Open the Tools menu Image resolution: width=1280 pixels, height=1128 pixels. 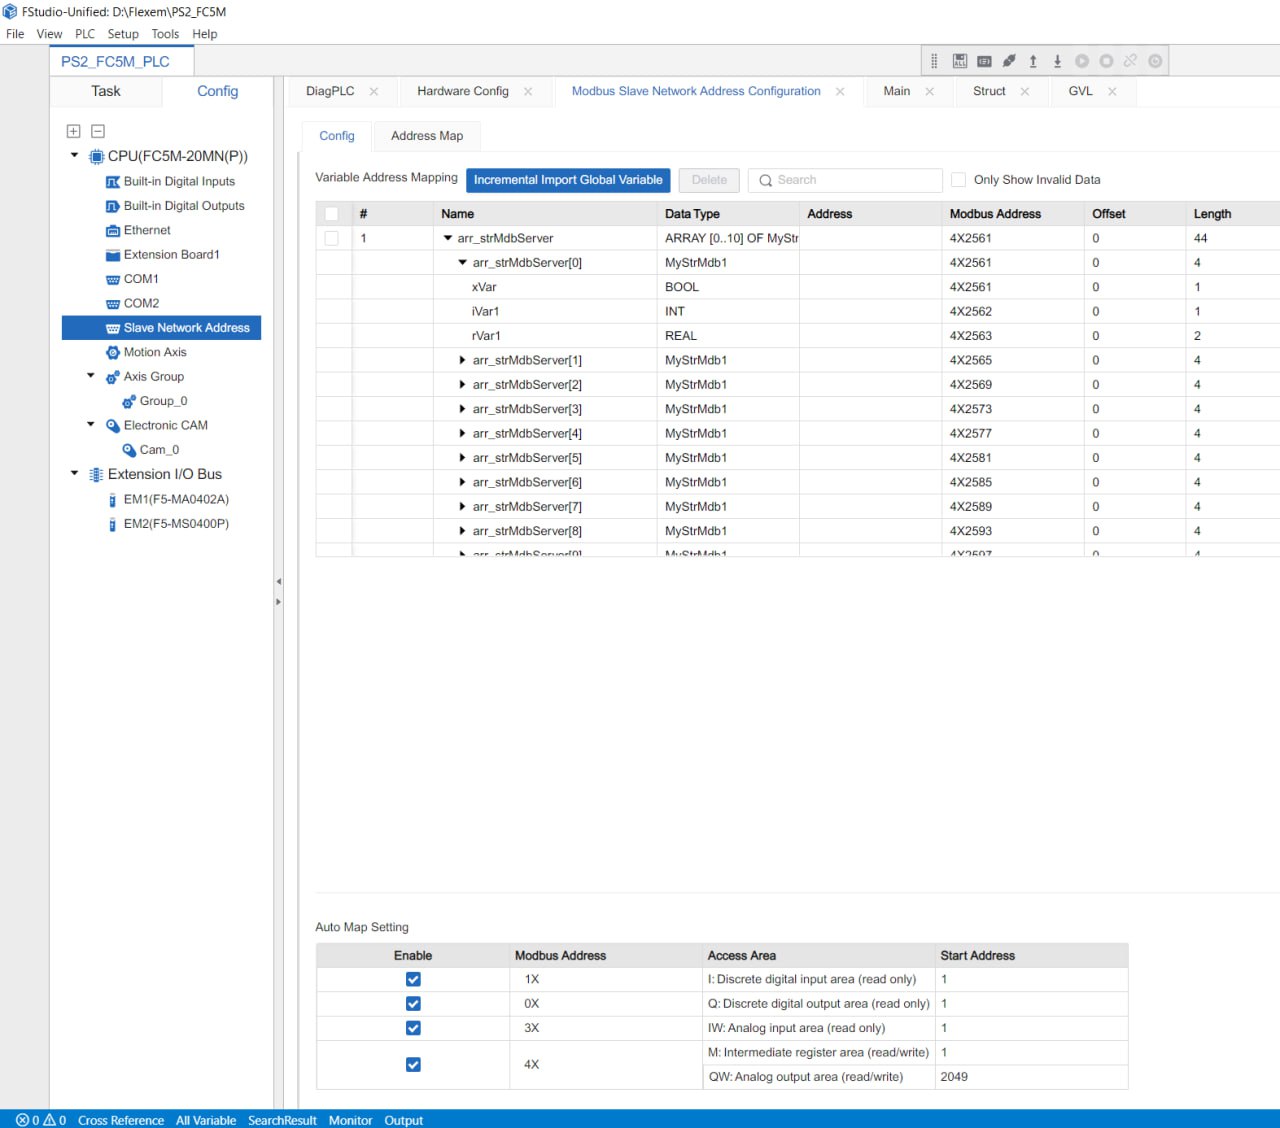point(165,34)
